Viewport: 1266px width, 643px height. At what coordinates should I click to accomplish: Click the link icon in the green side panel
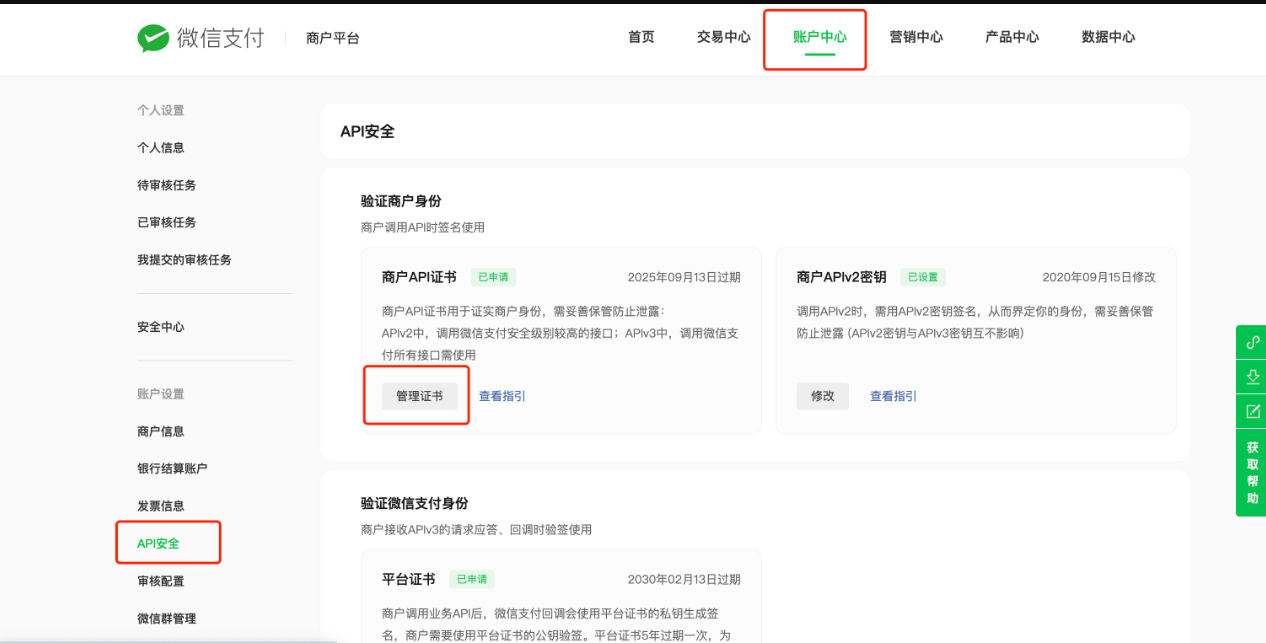[1252, 342]
